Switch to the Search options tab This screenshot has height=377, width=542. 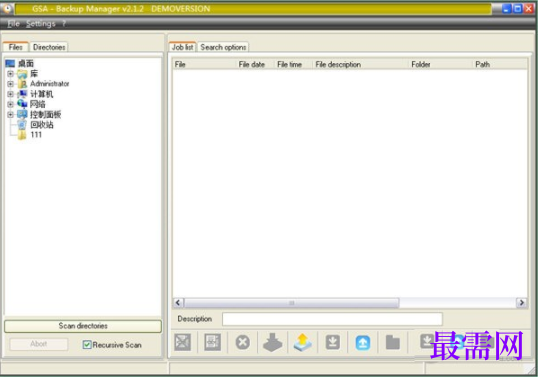(223, 47)
